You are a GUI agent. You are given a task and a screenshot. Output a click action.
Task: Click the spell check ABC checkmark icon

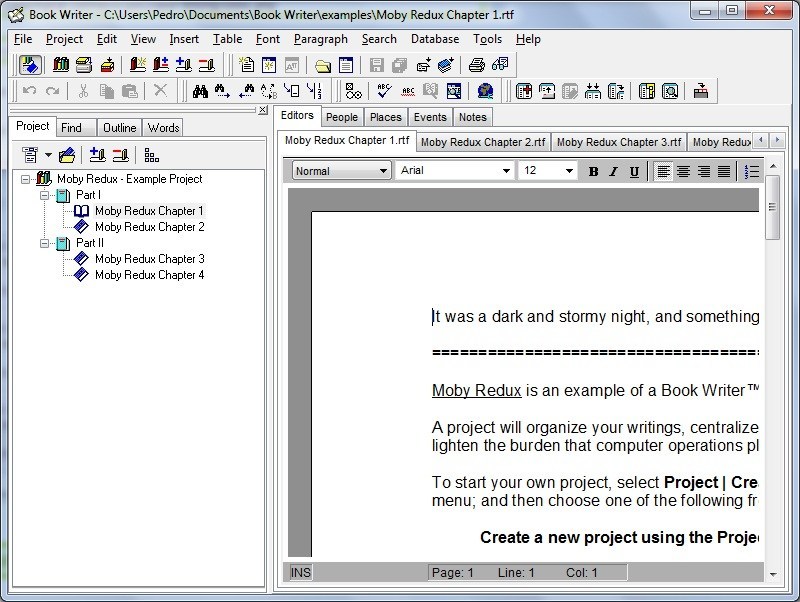point(384,92)
